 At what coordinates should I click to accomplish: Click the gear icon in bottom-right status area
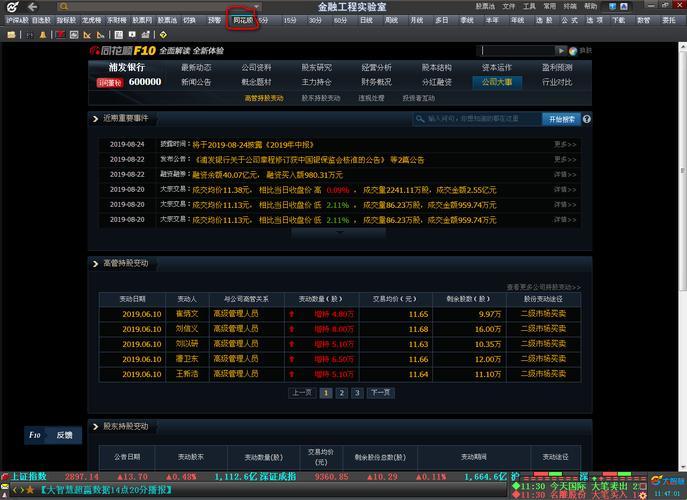click(643, 495)
